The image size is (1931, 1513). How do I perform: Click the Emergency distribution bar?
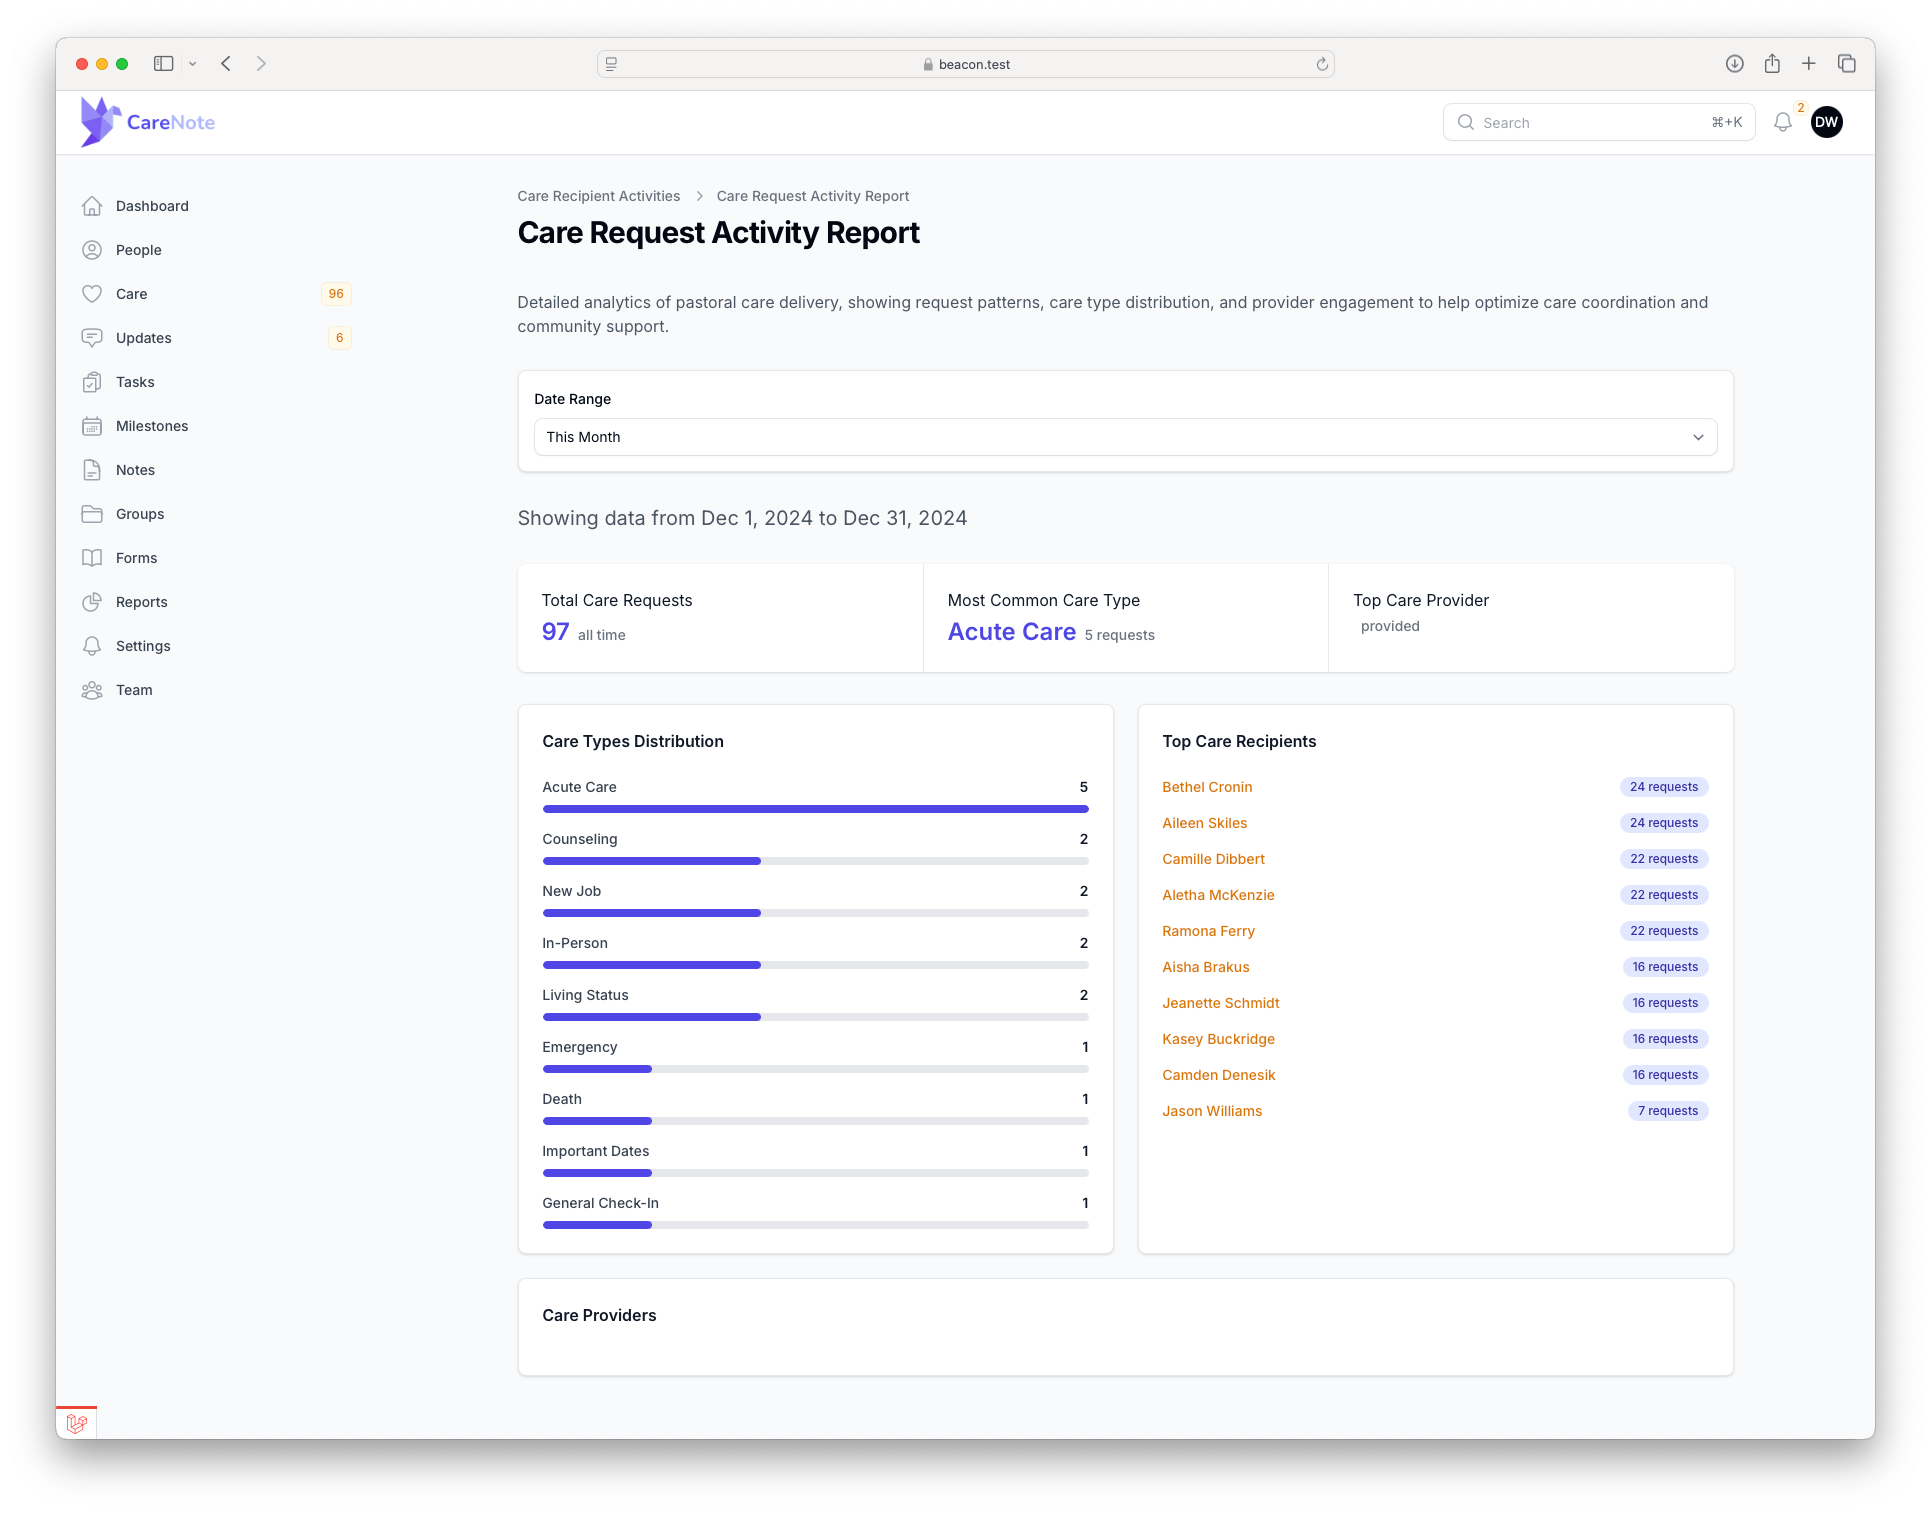click(815, 1069)
